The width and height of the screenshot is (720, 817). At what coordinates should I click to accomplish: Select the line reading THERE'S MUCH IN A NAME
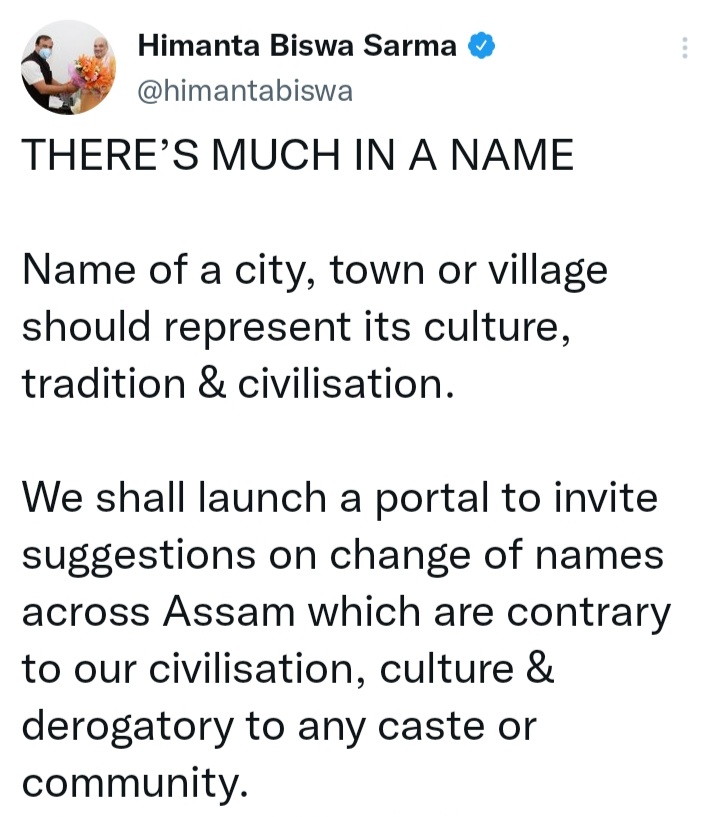click(x=298, y=154)
